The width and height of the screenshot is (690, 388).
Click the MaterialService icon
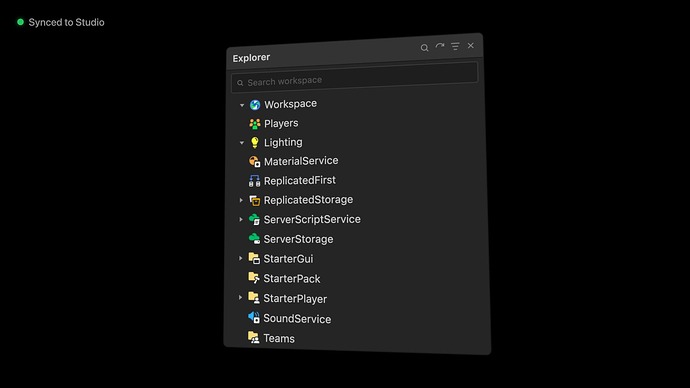click(x=255, y=162)
